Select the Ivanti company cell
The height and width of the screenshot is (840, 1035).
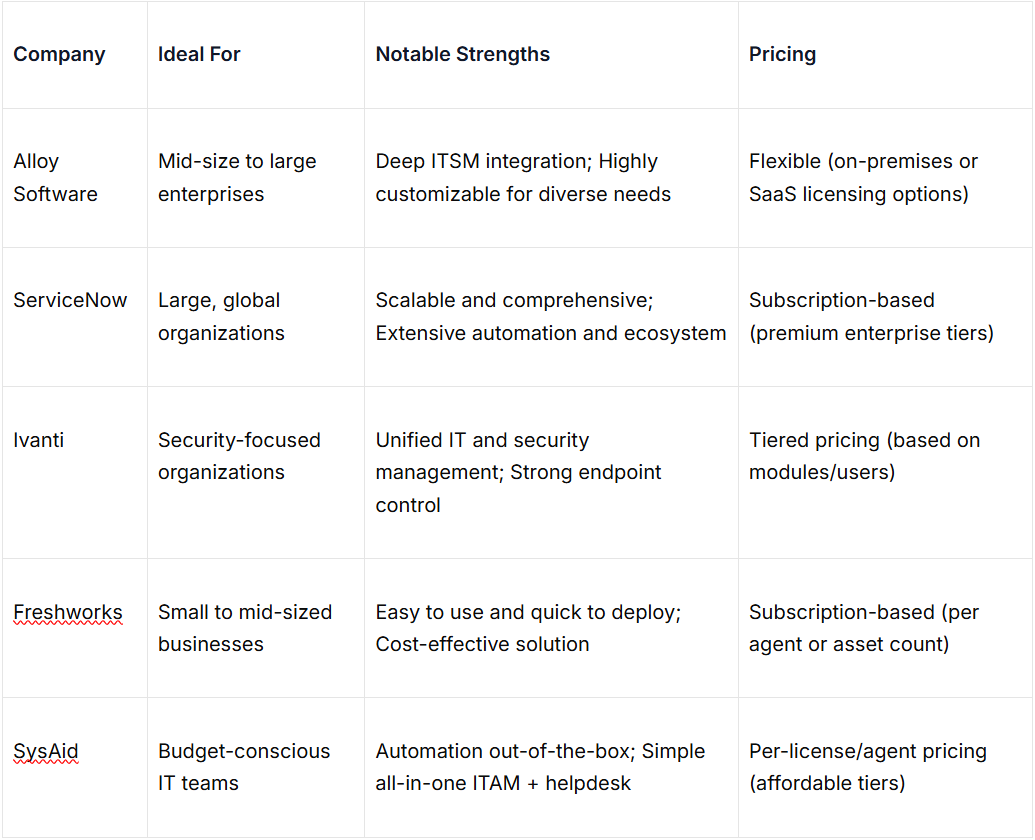coord(39,440)
